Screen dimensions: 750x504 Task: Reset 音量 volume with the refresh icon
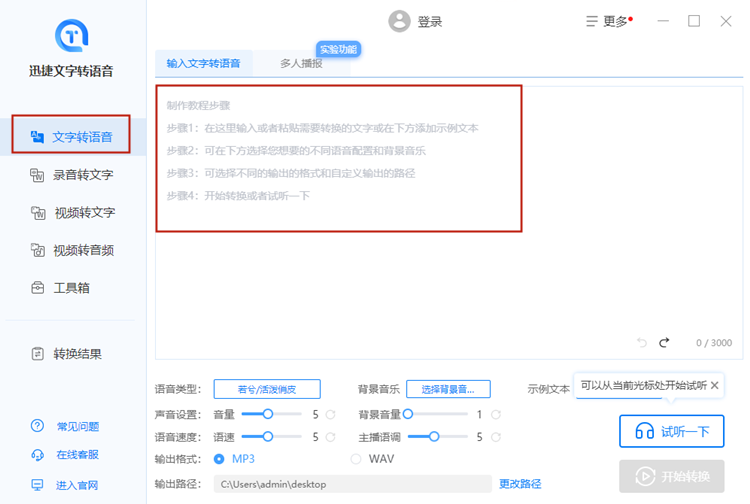(x=331, y=415)
